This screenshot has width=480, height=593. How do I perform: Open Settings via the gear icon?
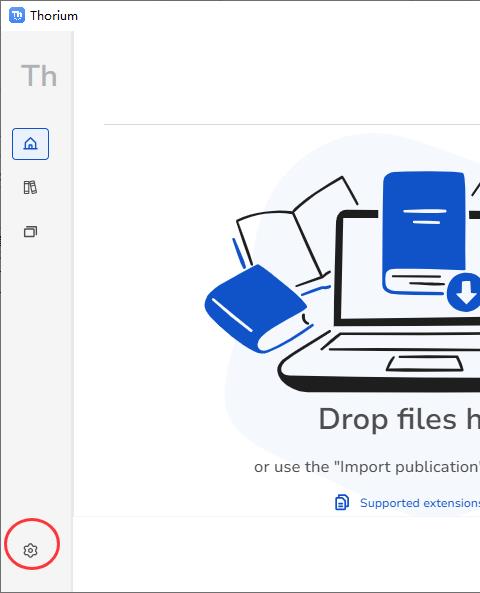click(x=30, y=550)
